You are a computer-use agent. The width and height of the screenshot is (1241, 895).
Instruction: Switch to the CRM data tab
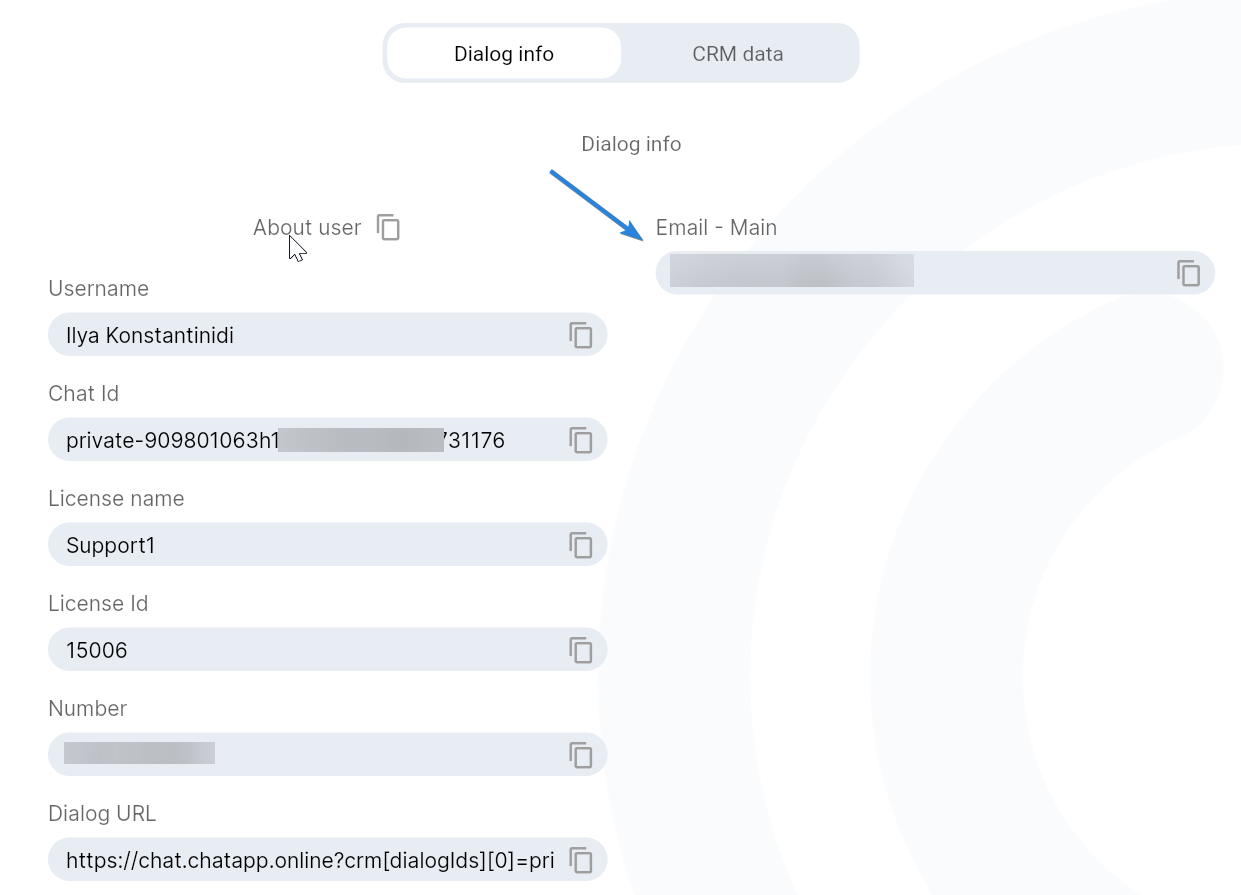click(737, 54)
